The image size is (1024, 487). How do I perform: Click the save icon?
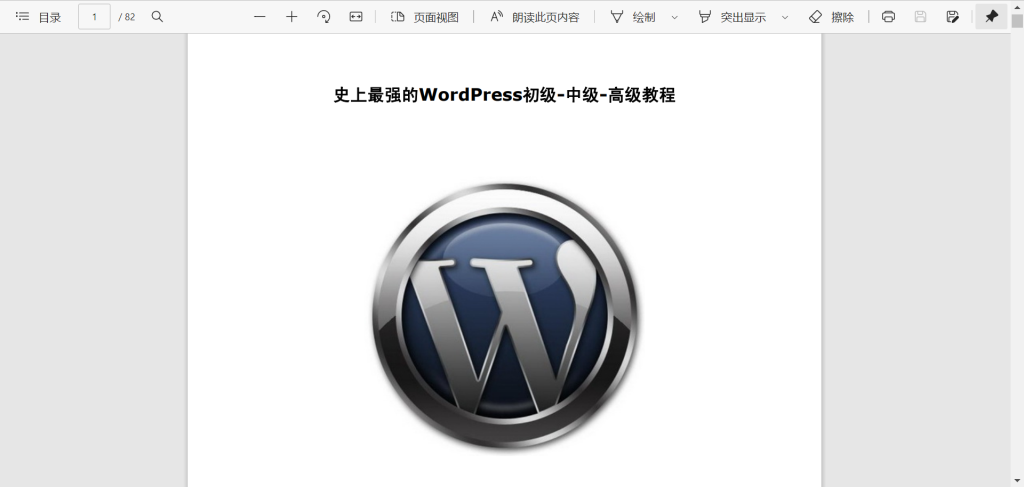(x=920, y=17)
